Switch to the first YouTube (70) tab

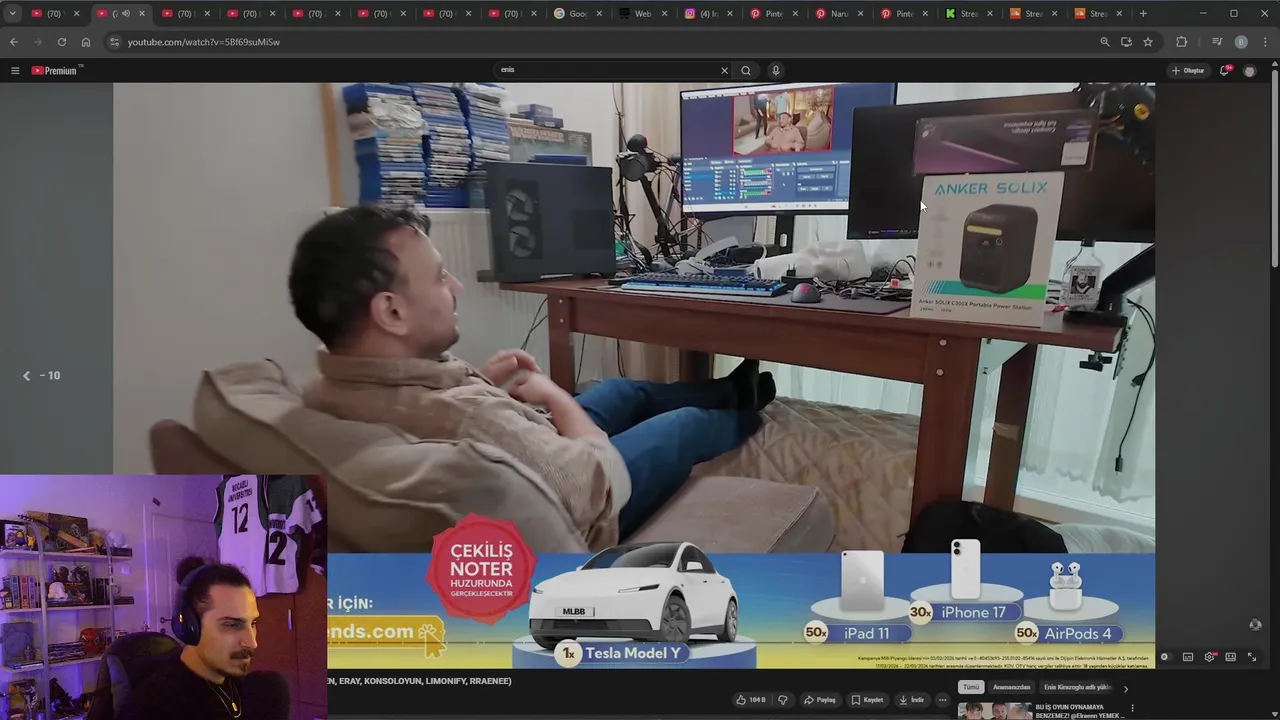(53, 13)
